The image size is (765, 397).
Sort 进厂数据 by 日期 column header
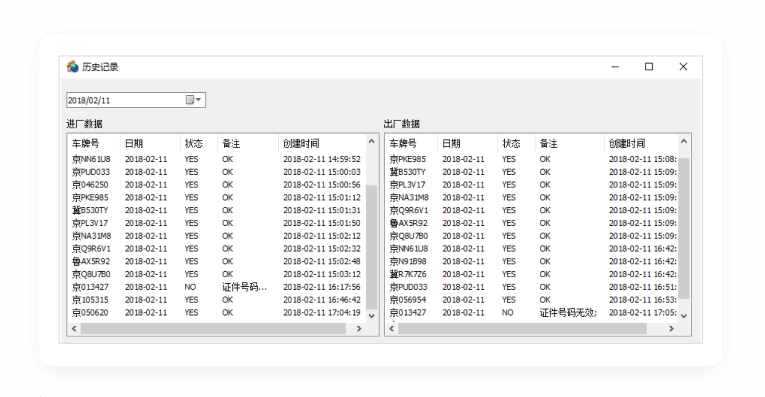[150, 143]
